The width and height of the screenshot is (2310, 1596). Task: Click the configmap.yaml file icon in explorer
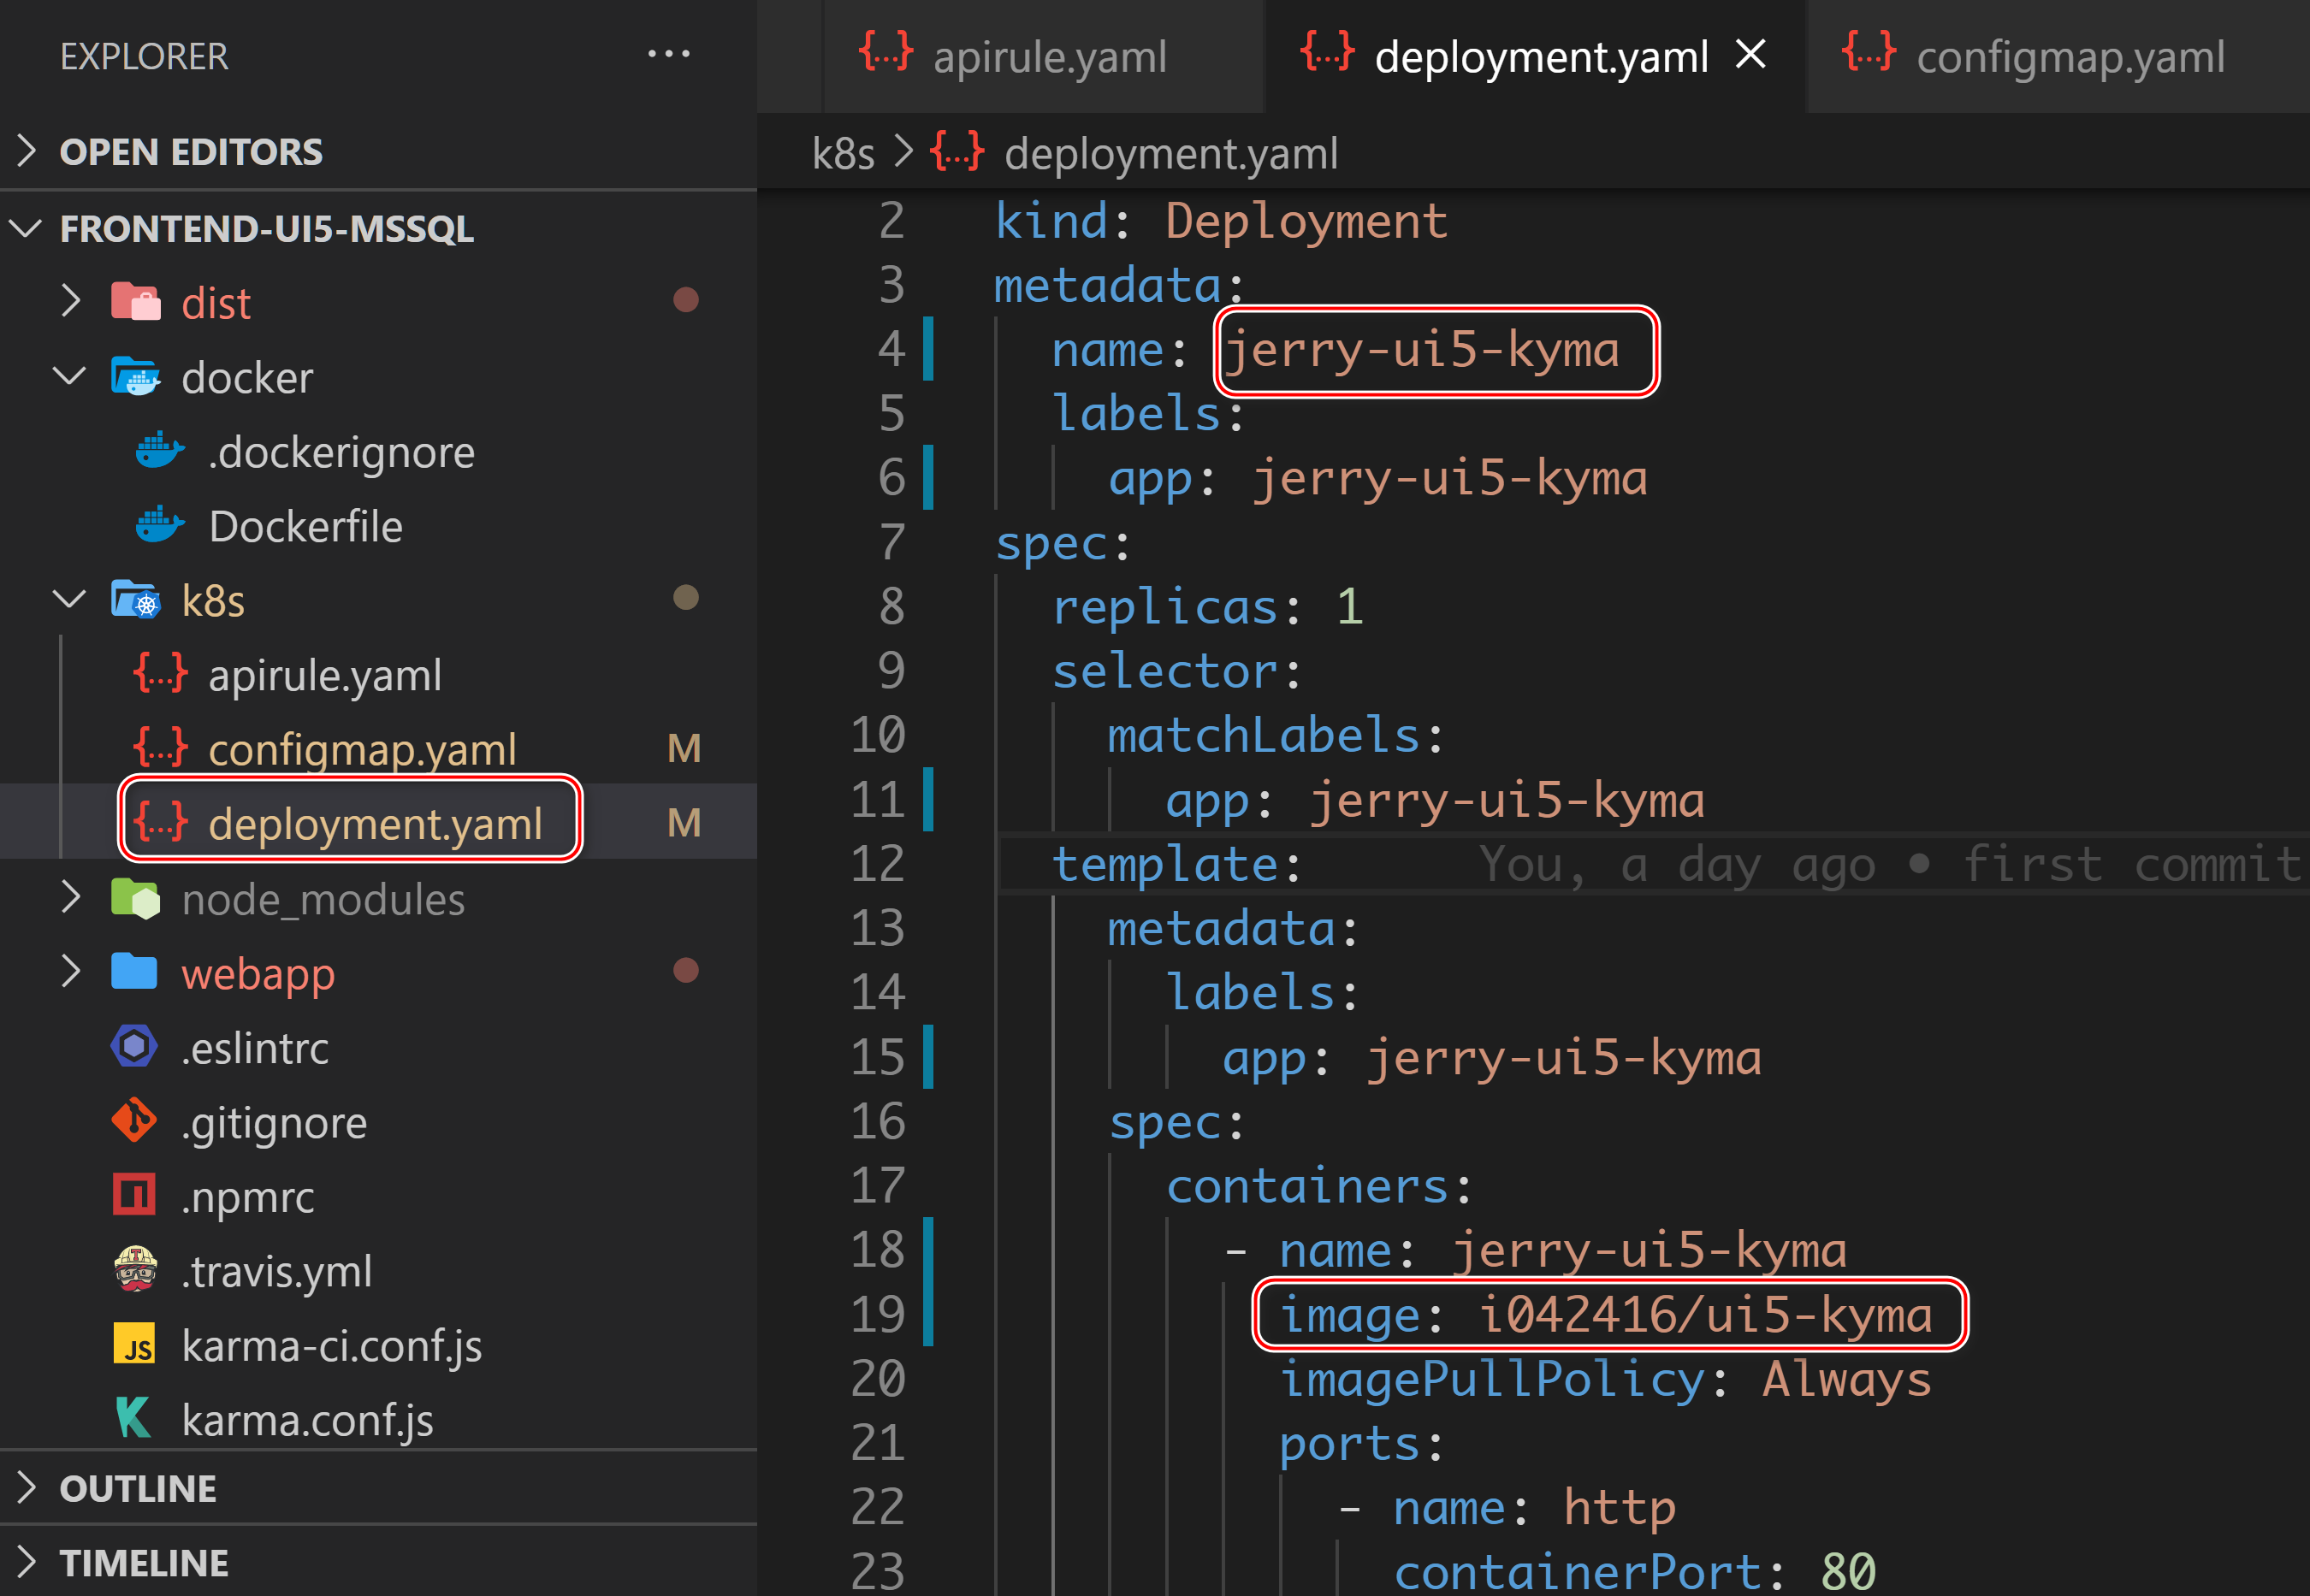point(160,748)
